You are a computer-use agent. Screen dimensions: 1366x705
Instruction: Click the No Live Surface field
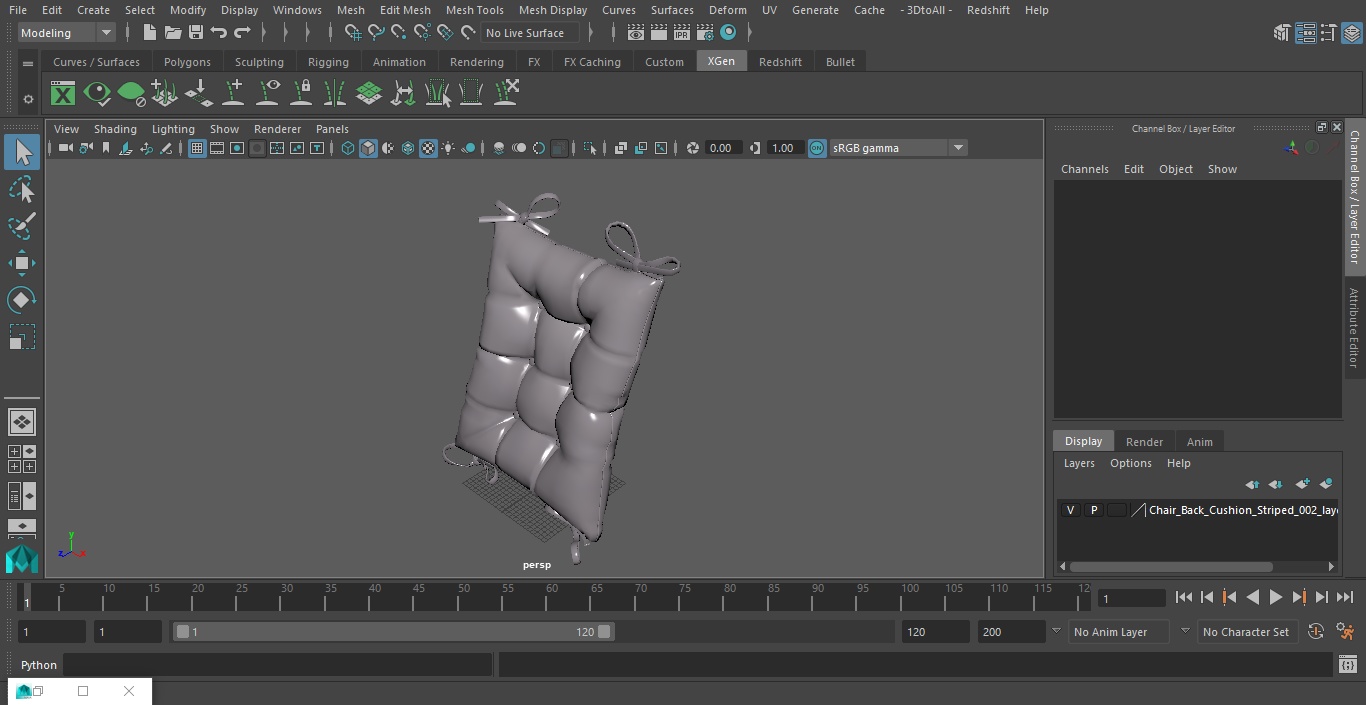530,33
